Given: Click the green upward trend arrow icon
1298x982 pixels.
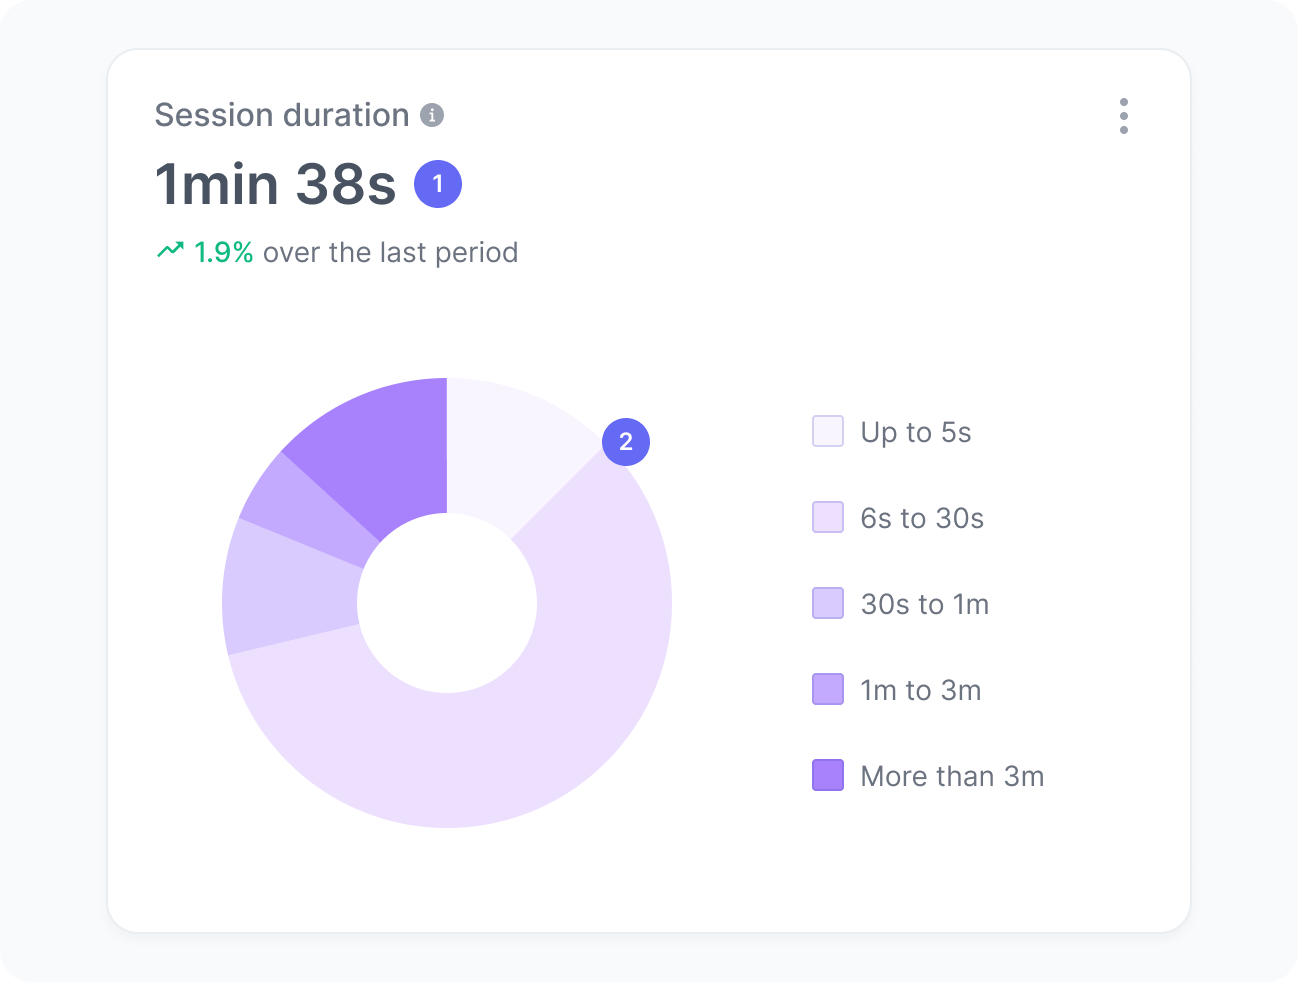Looking at the screenshot, I should point(171,250).
